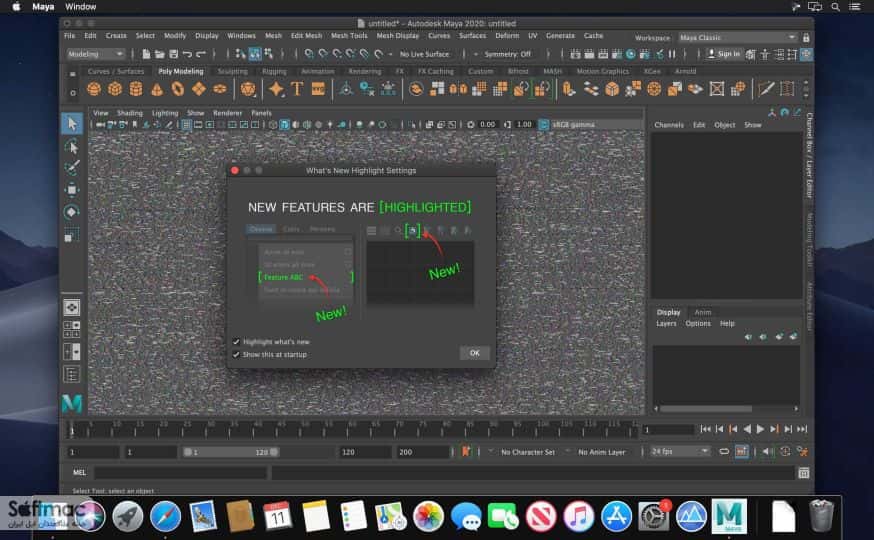Create a polygon torus from shelf
This screenshot has height=540, width=874.
pyautogui.click(x=178, y=89)
